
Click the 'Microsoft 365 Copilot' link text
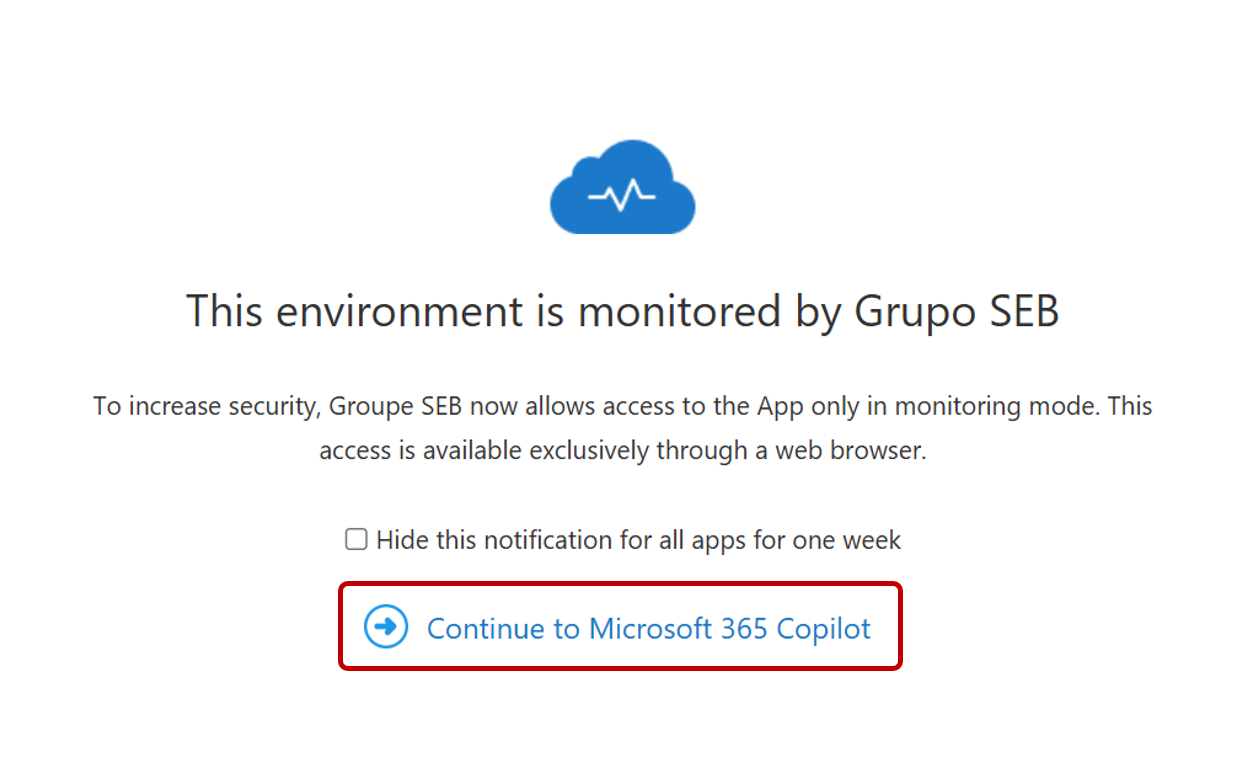point(730,628)
